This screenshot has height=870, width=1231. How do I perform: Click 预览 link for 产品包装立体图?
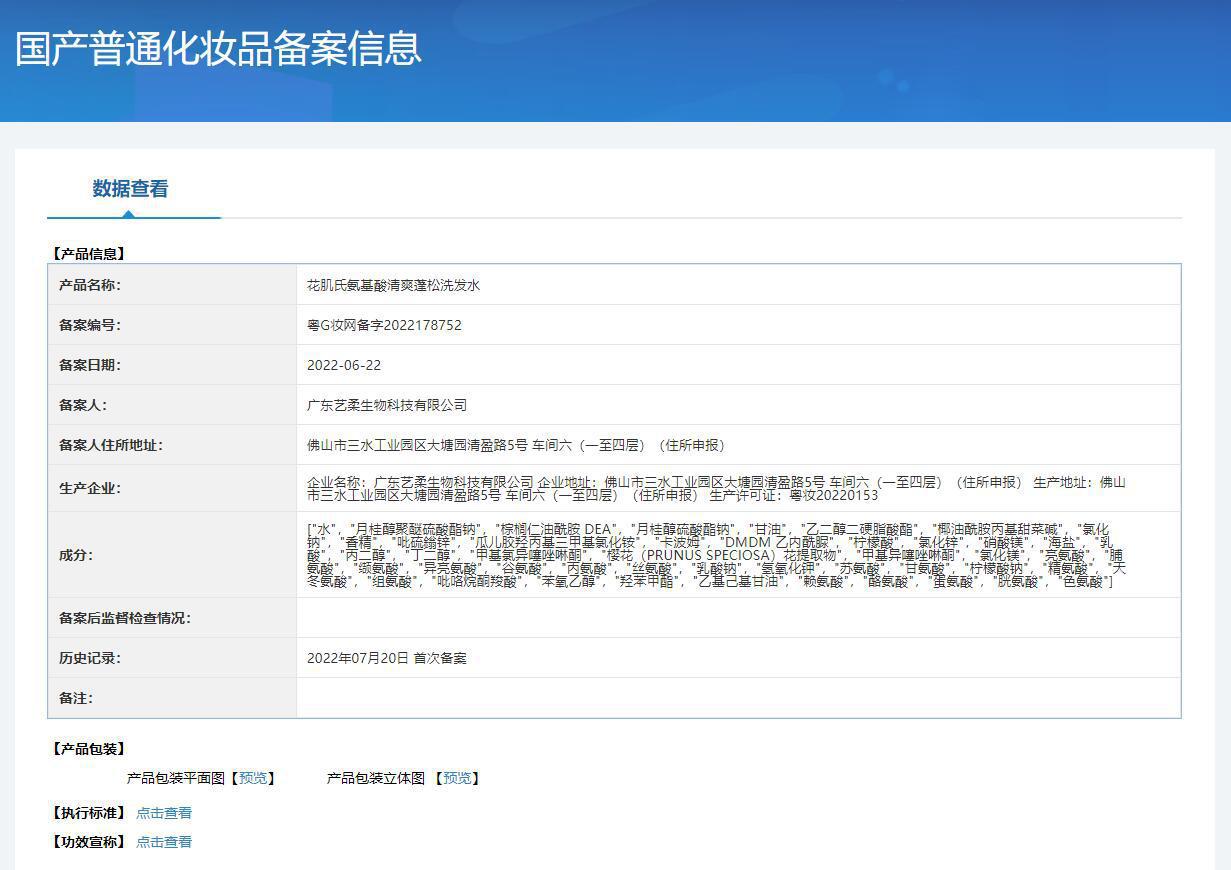click(457, 778)
